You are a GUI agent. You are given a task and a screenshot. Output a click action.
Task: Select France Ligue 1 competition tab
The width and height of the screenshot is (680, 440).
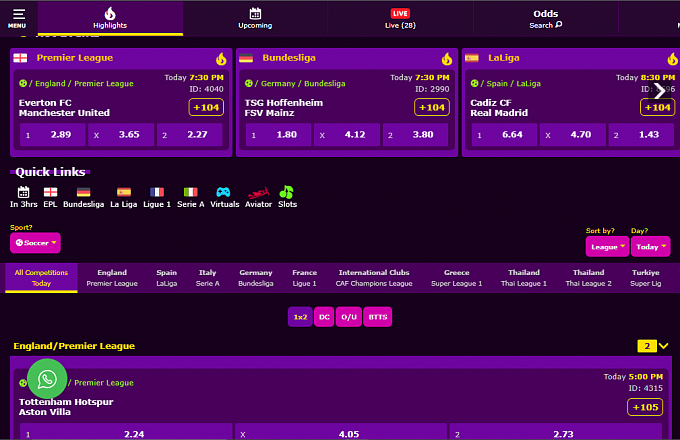click(304, 278)
